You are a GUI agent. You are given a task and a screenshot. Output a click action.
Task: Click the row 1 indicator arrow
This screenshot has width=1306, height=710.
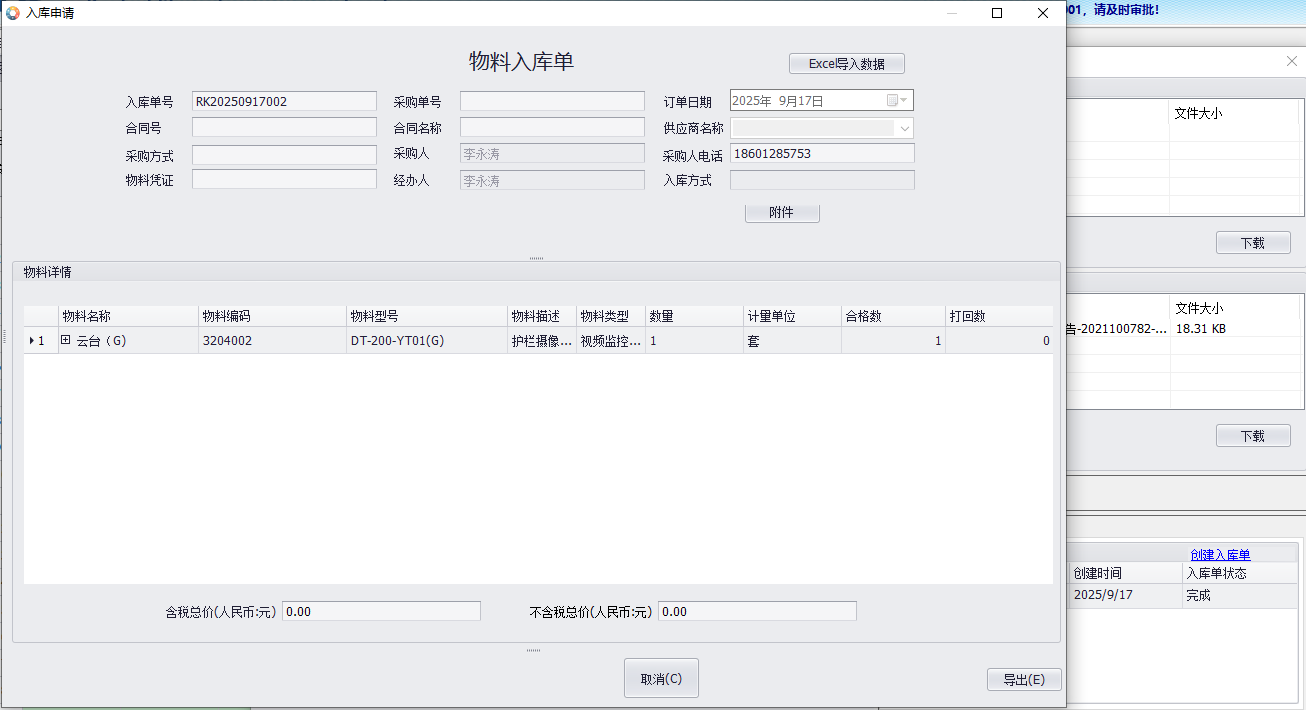32,341
